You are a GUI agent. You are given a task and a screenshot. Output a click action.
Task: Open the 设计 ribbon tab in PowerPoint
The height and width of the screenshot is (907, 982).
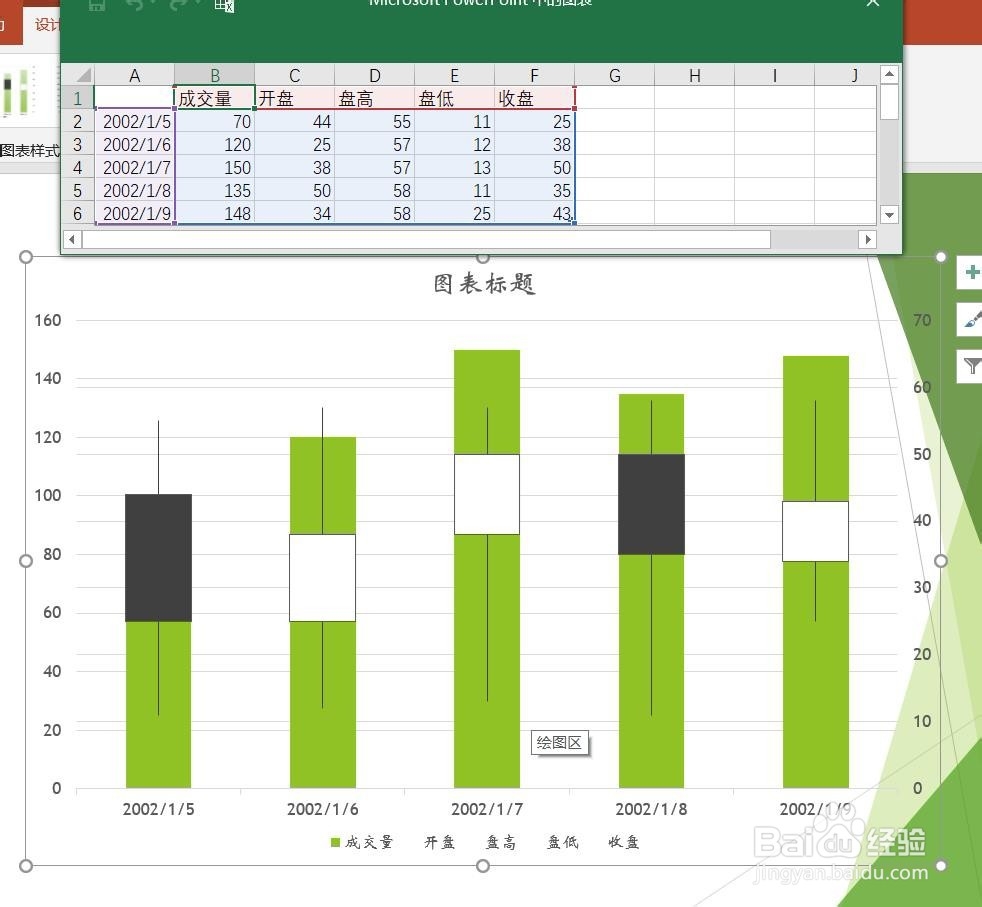pyautogui.click(x=46, y=25)
